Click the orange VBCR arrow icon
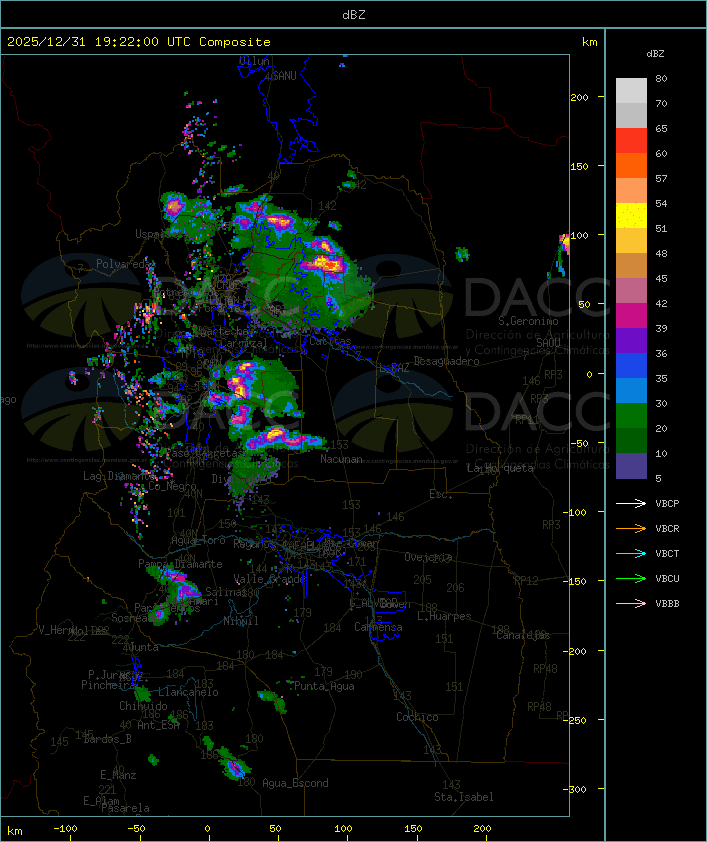This screenshot has height=842, width=707. pos(631,528)
